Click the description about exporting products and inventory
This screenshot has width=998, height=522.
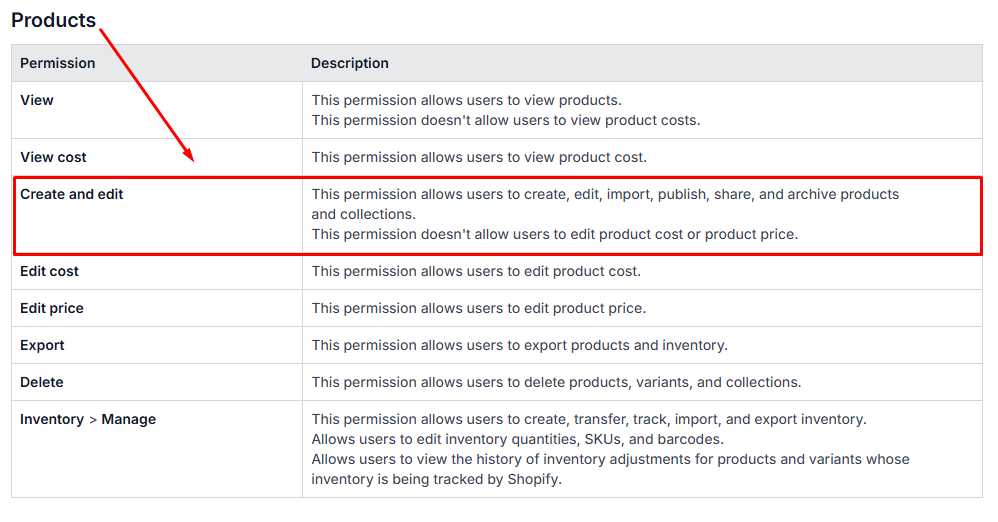point(519,345)
